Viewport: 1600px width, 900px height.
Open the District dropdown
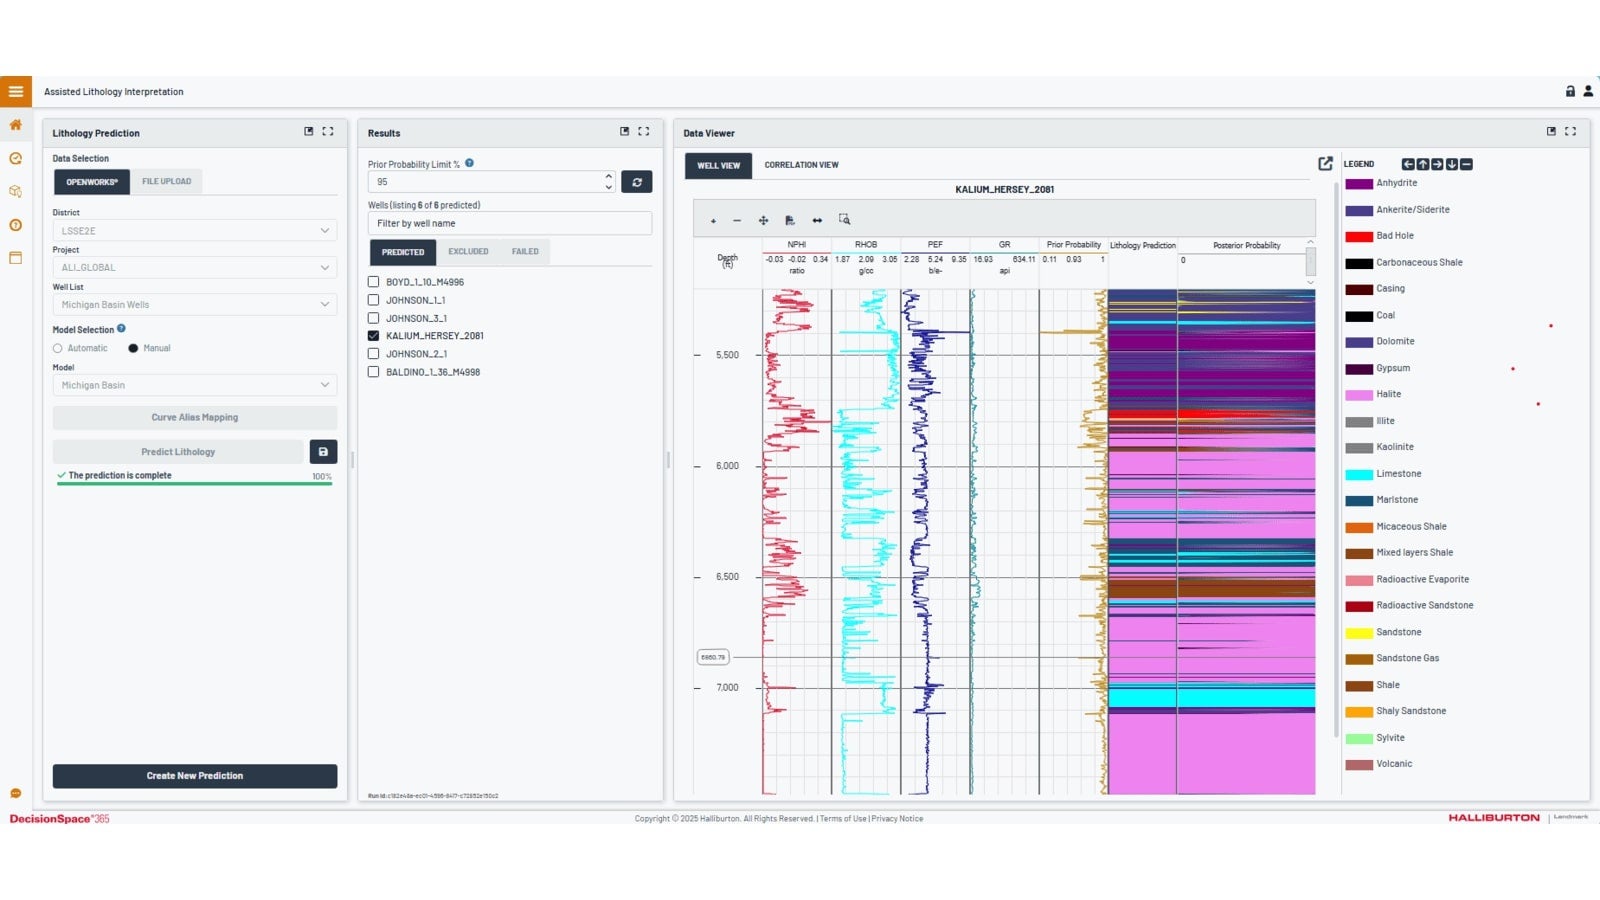click(x=194, y=230)
